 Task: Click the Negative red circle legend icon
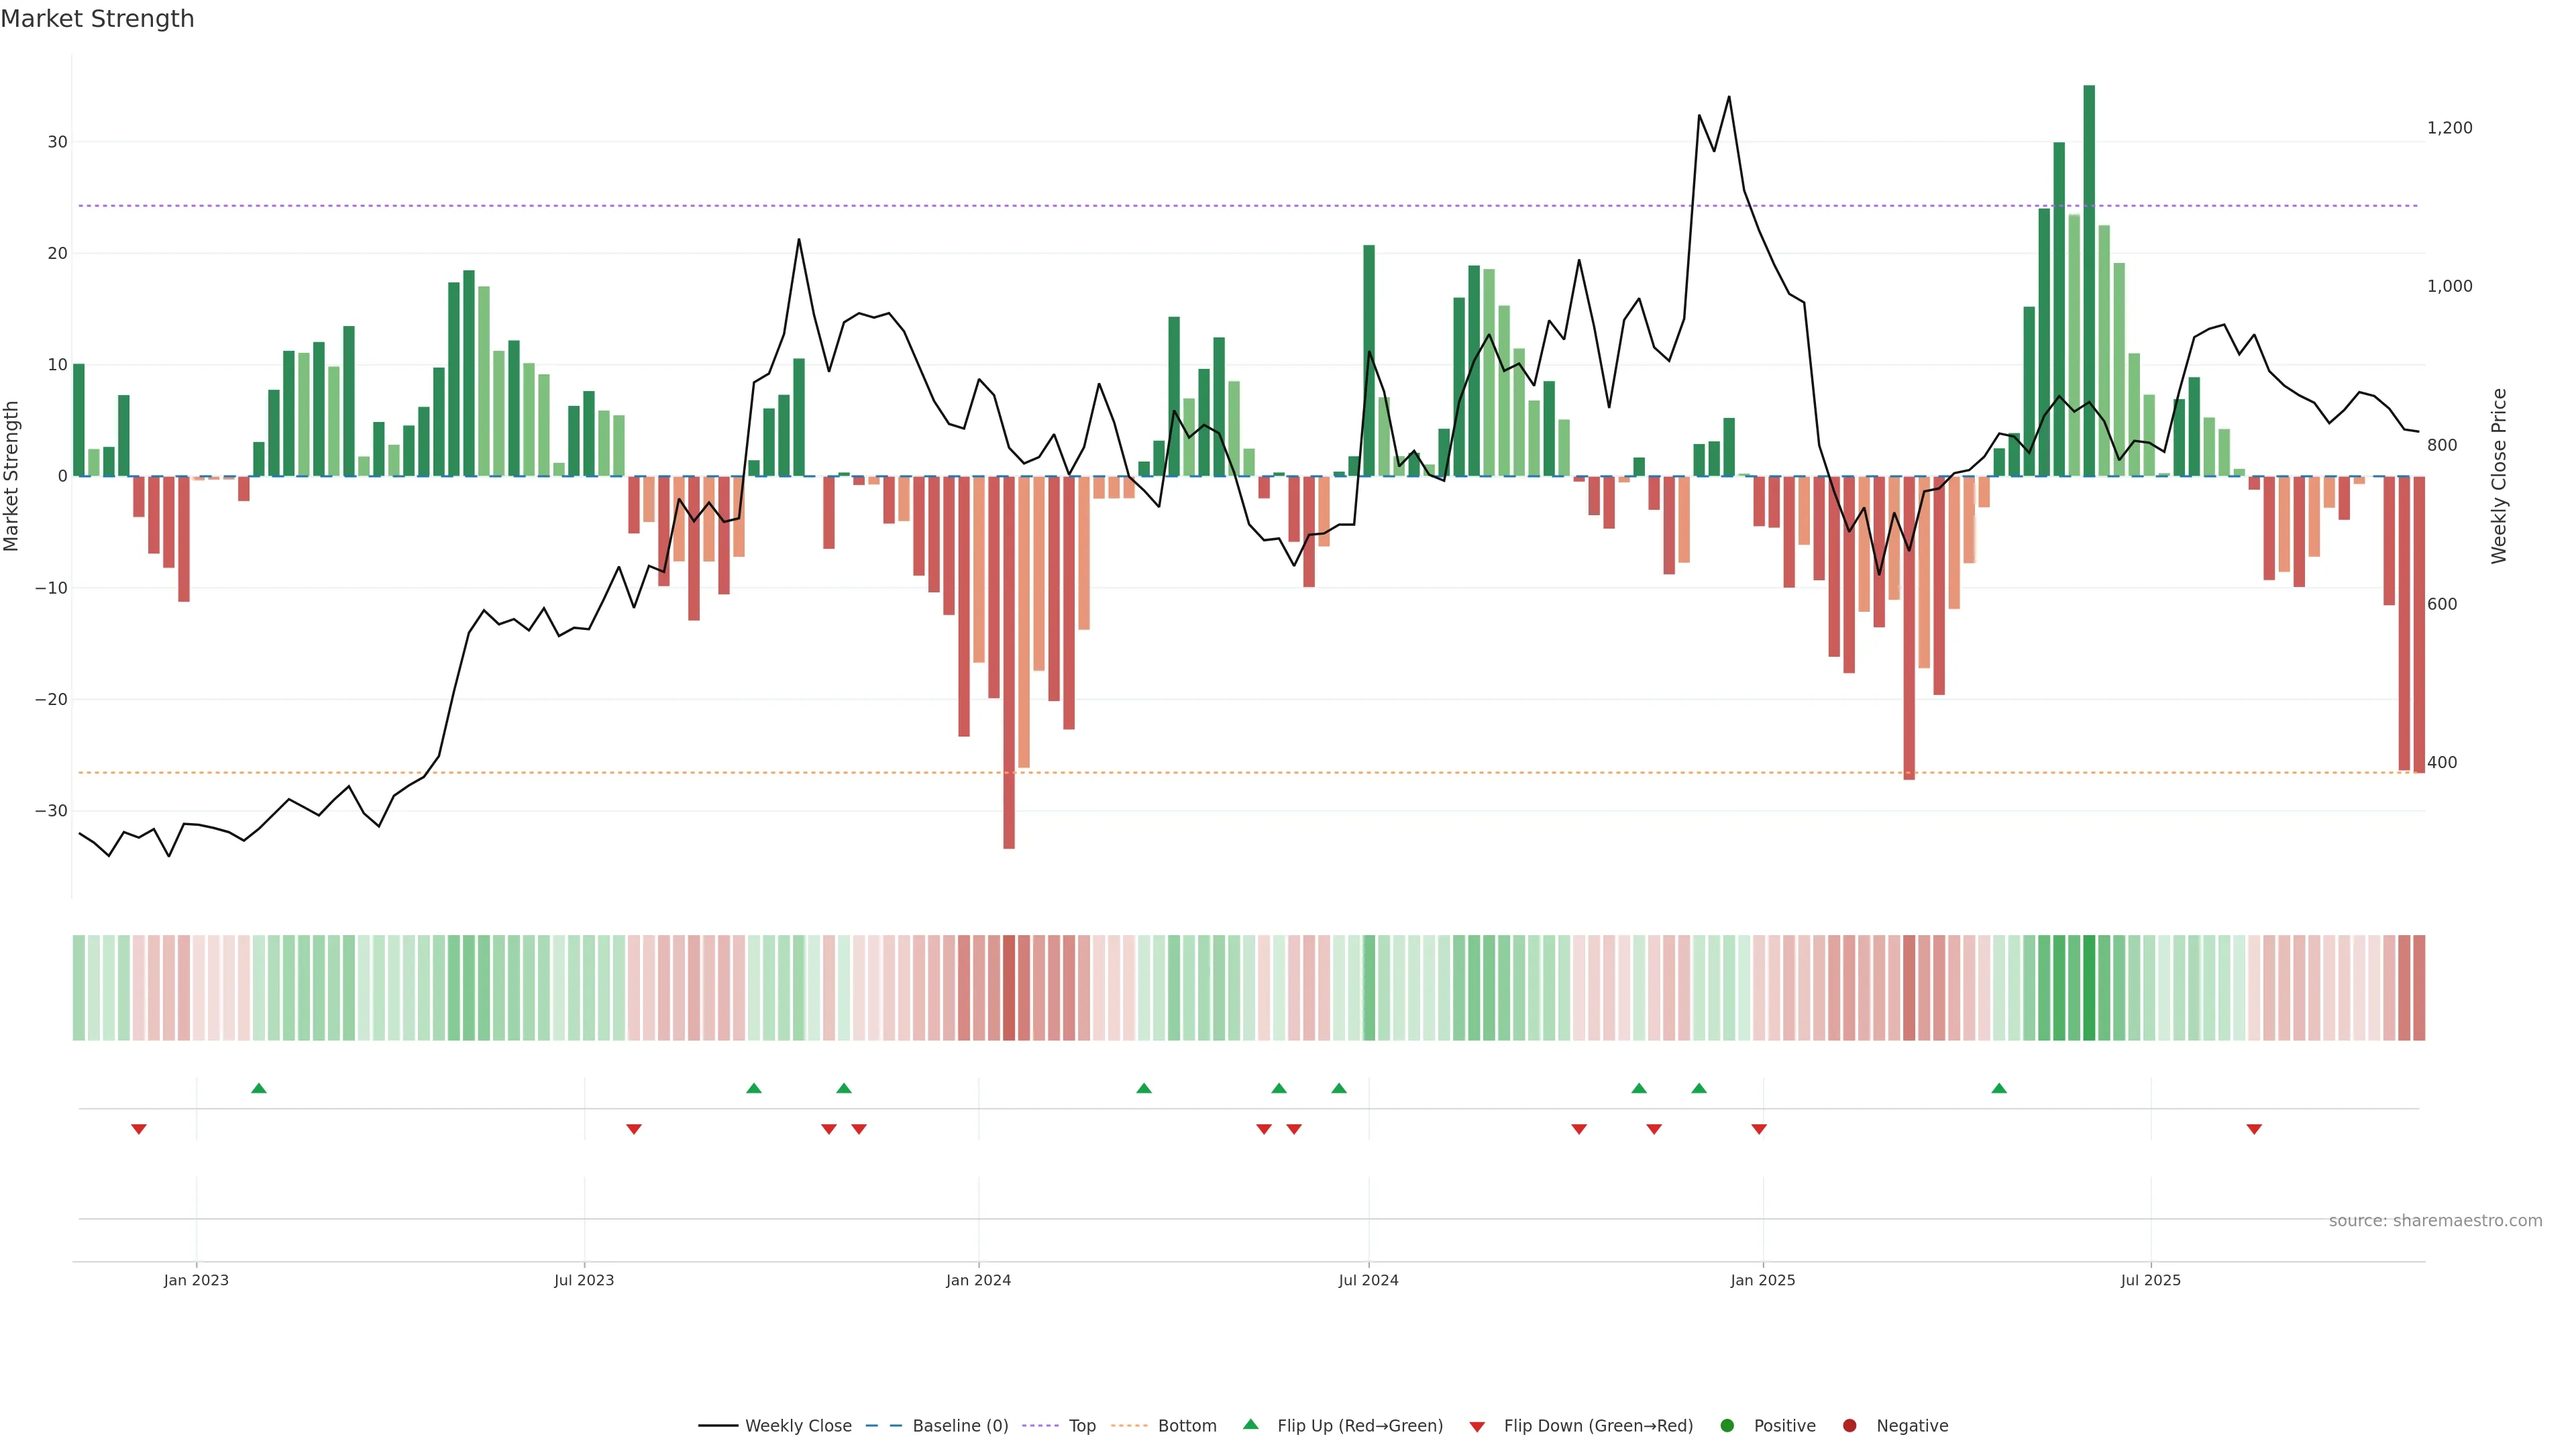1849,1426
